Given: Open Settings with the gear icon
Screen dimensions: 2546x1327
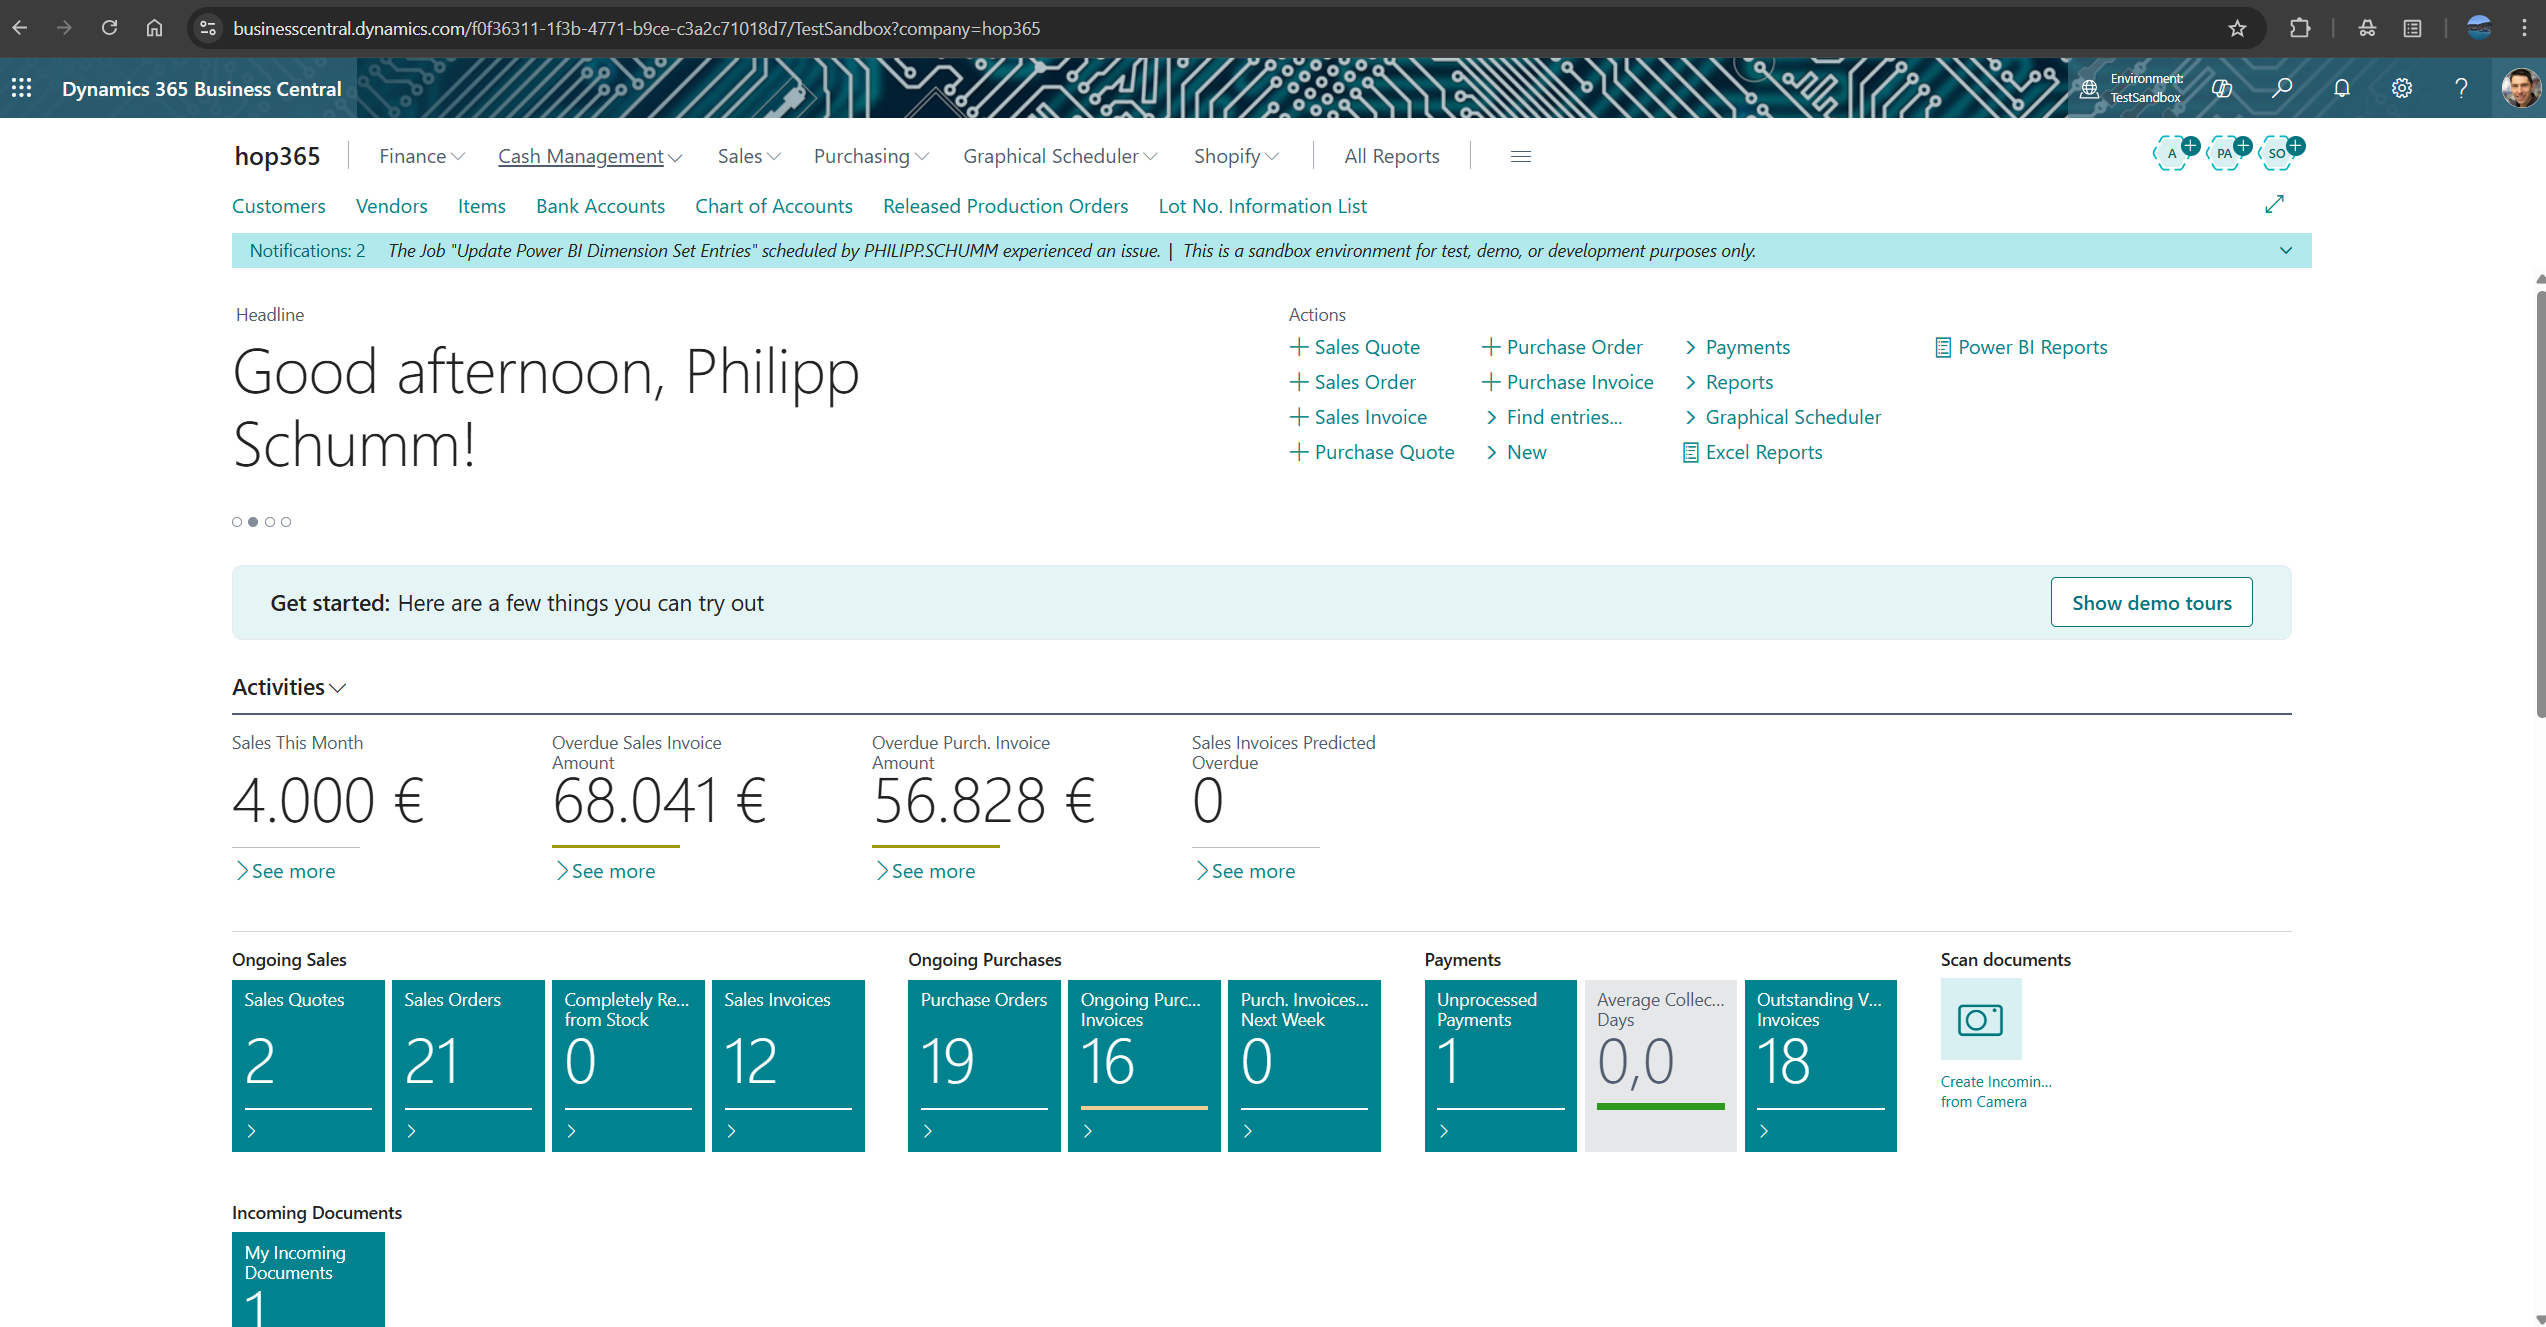Looking at the screenshot, I should click(x=2402, y=88).
